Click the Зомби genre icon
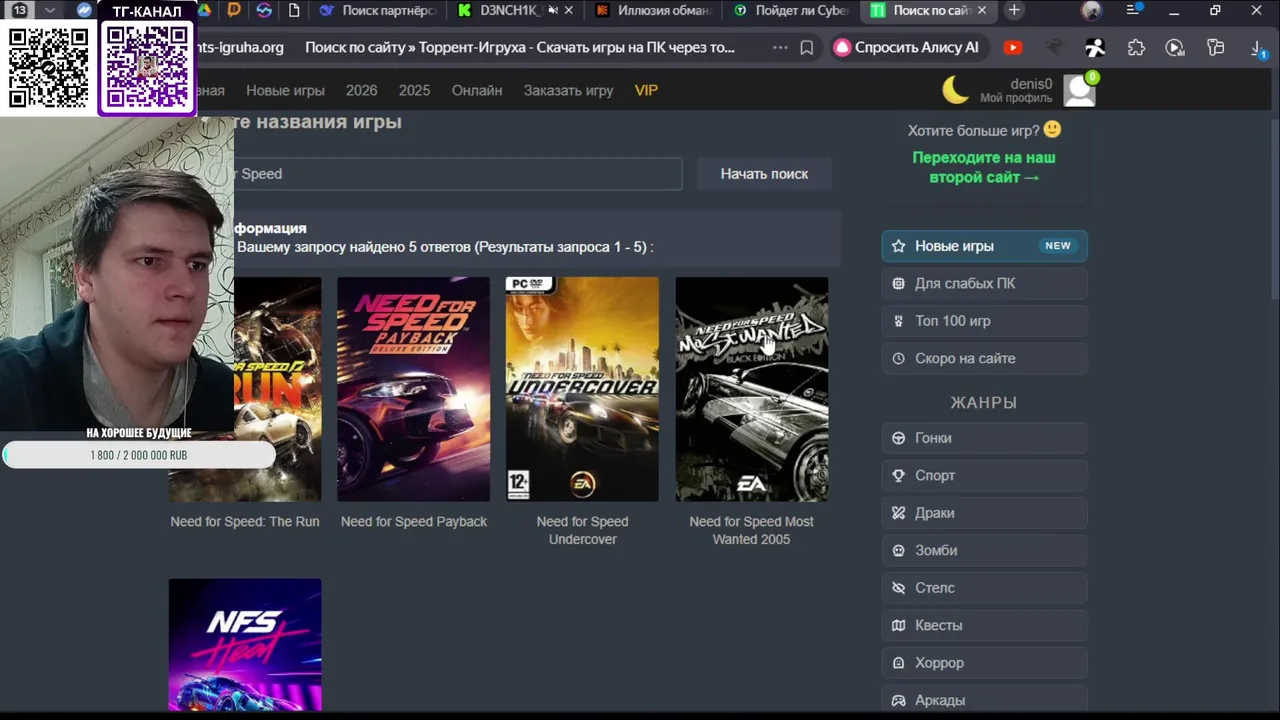Viewport: 1280px width, 720px height. tap(898, 550)
